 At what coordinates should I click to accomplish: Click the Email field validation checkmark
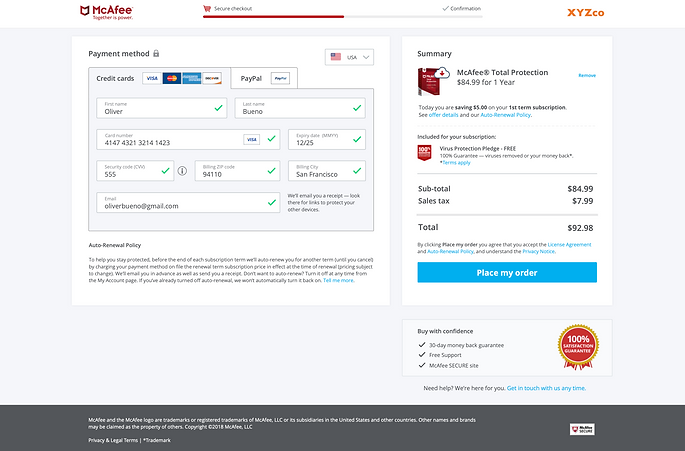272,202
